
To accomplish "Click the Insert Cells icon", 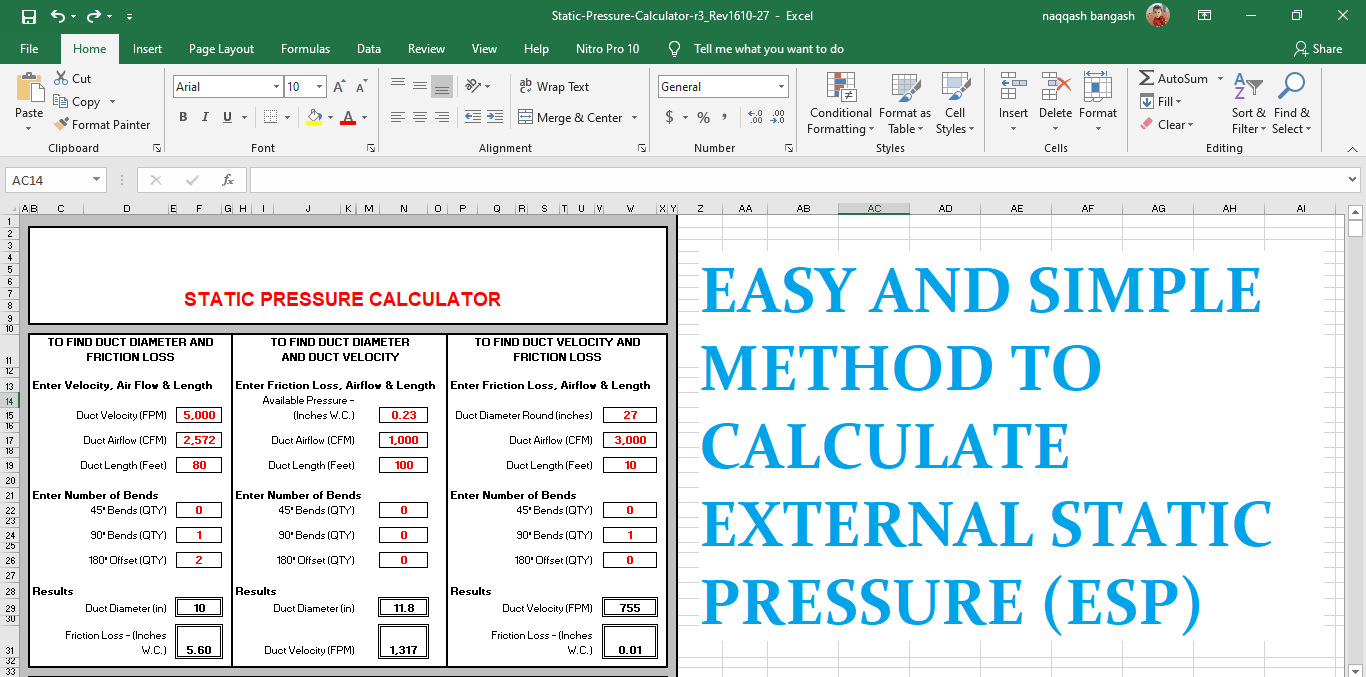I will [x=1013, y=88].
